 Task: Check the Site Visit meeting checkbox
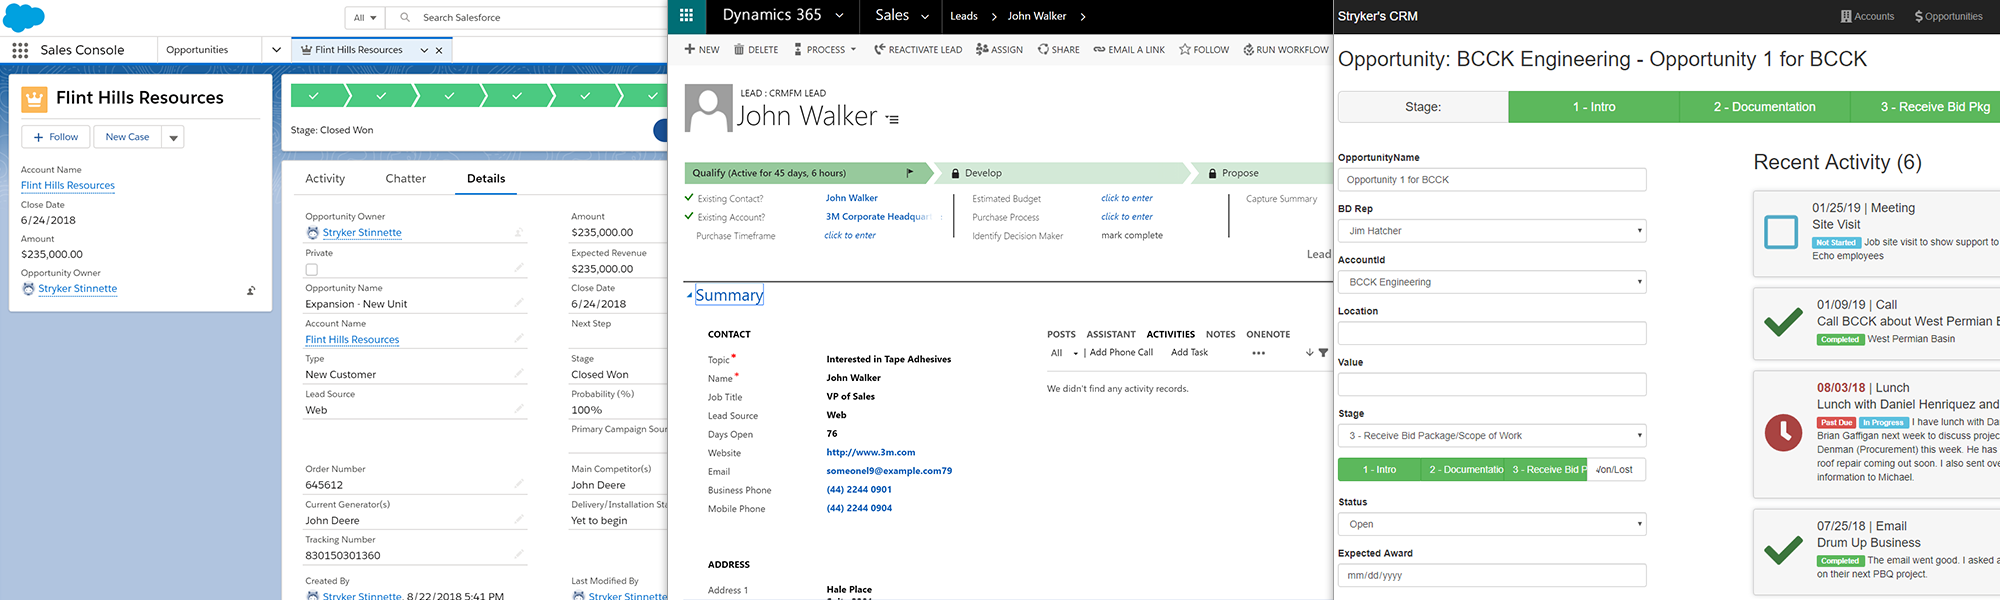point(1781,232)
